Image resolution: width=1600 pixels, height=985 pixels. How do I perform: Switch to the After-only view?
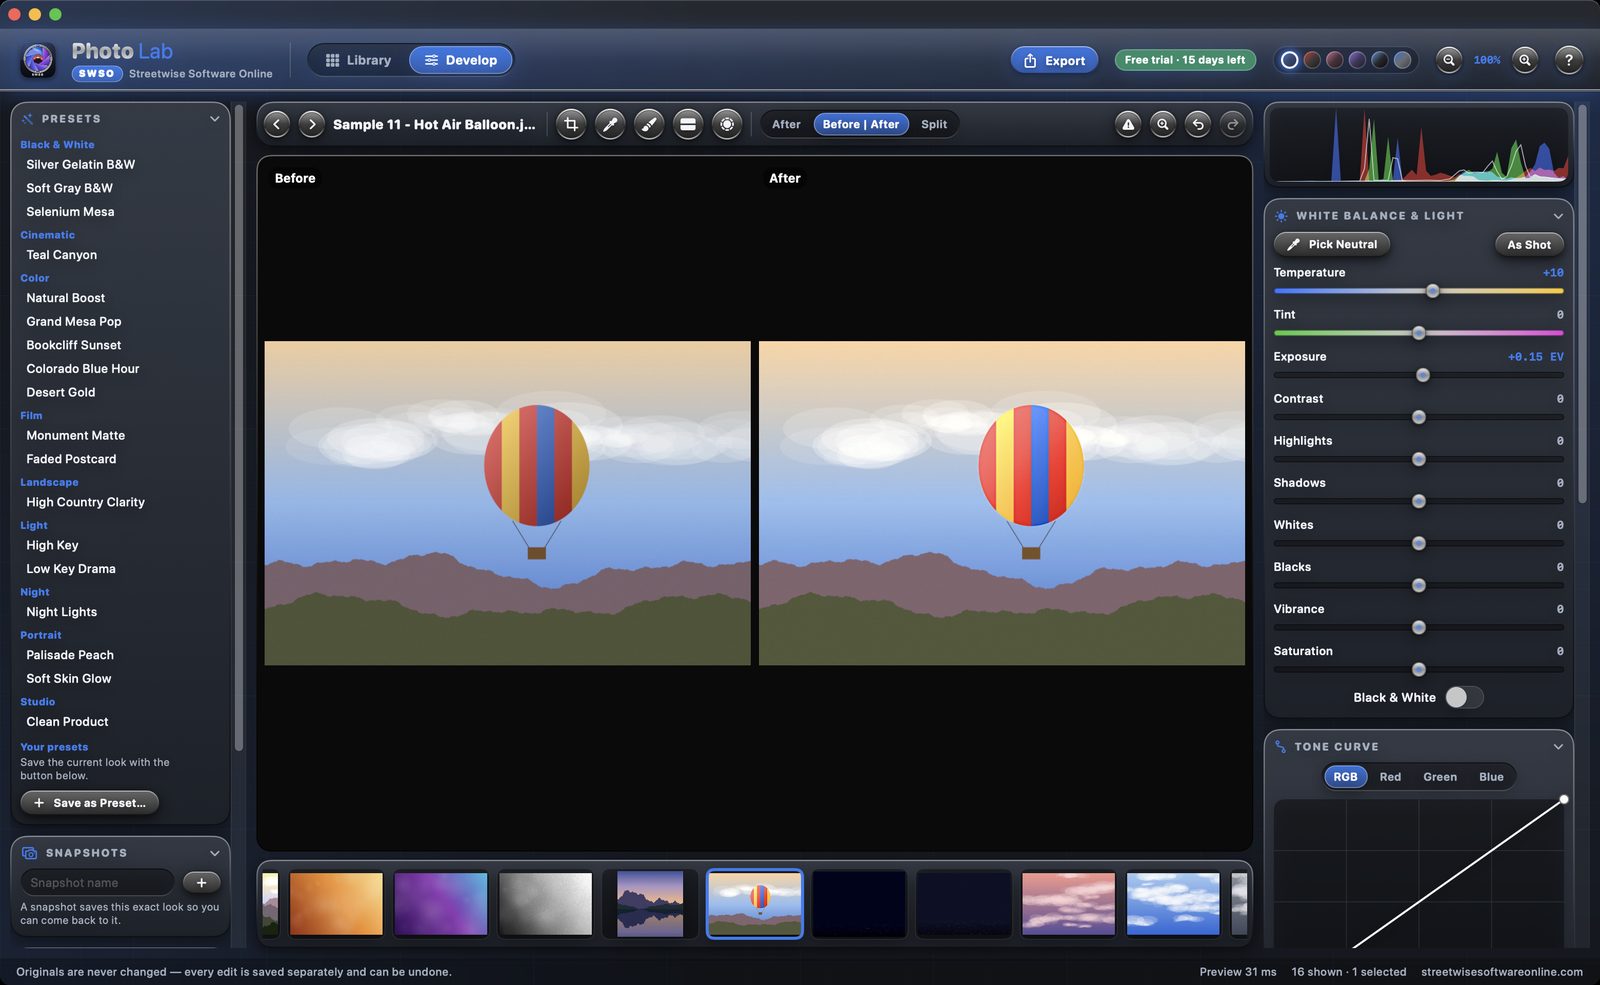(786, 125)
